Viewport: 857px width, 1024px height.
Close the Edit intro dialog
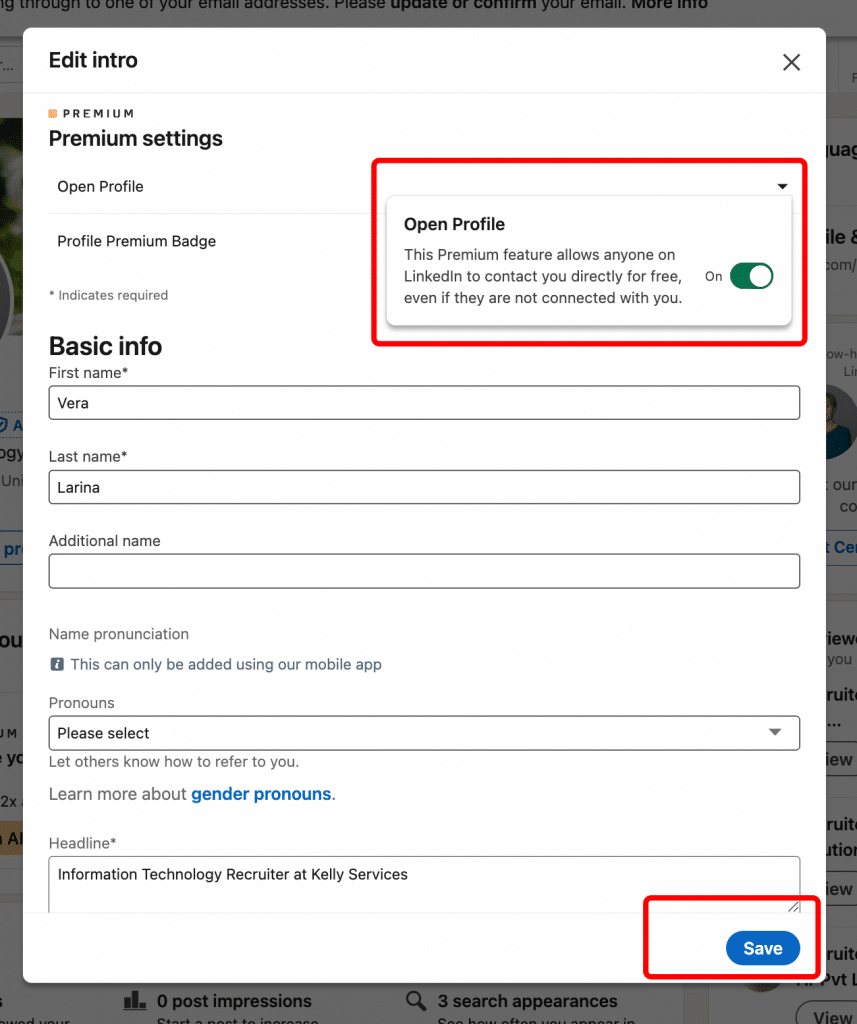tap(791, 62)
